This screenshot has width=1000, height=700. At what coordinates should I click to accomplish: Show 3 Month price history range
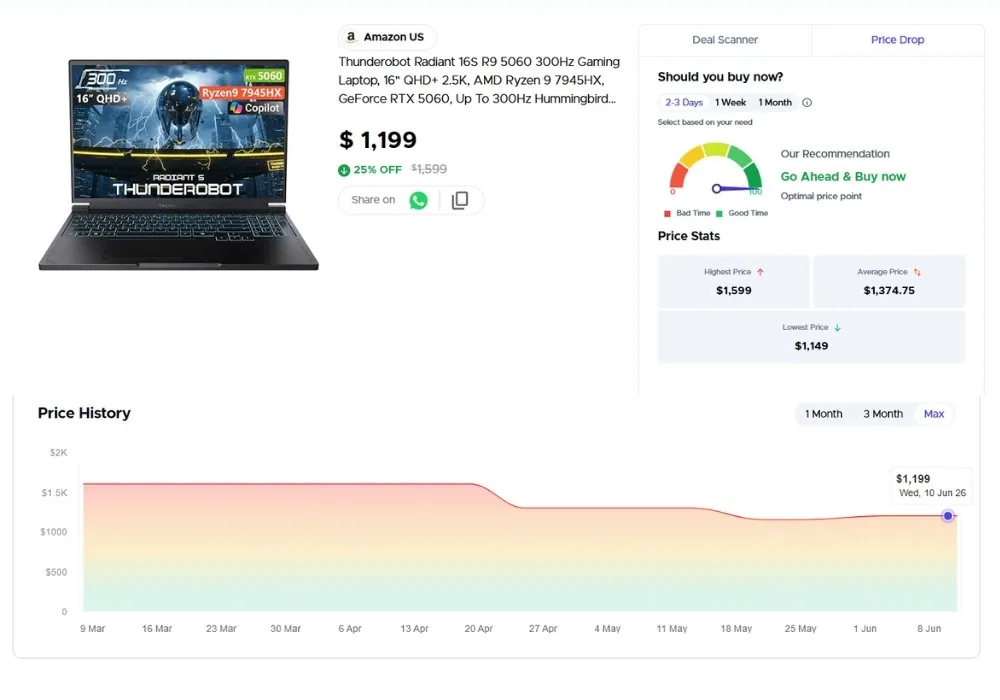[883, 414]
